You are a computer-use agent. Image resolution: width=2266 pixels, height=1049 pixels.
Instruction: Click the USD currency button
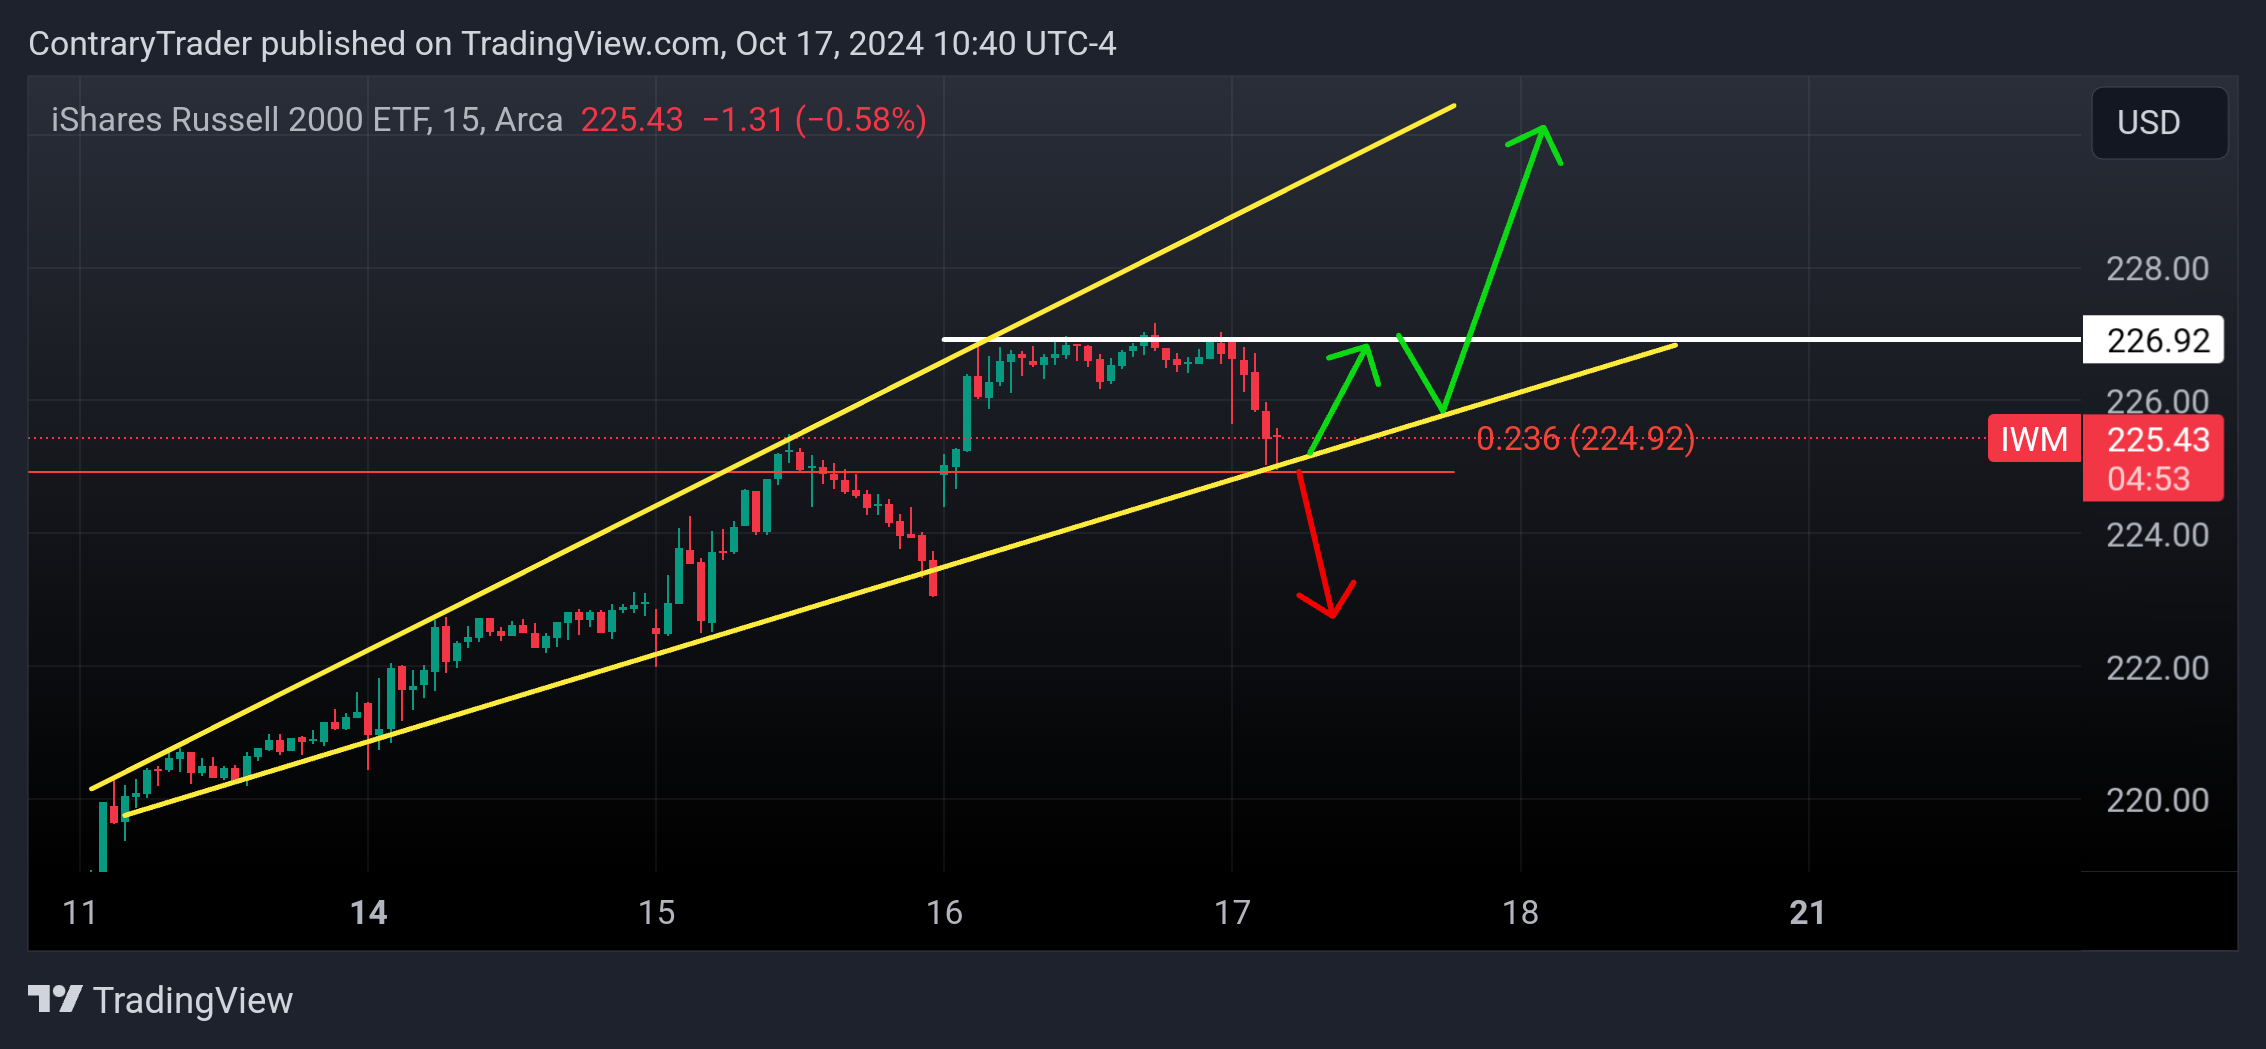click(x=2159, y=123)
